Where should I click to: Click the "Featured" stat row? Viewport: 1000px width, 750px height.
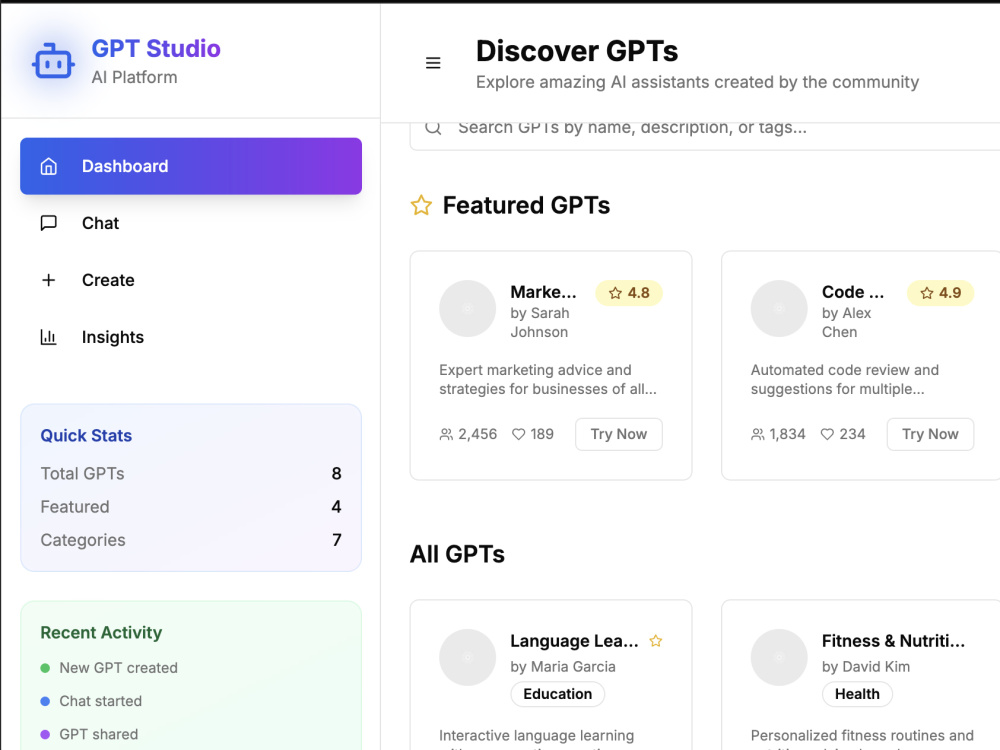pos(191,507)
